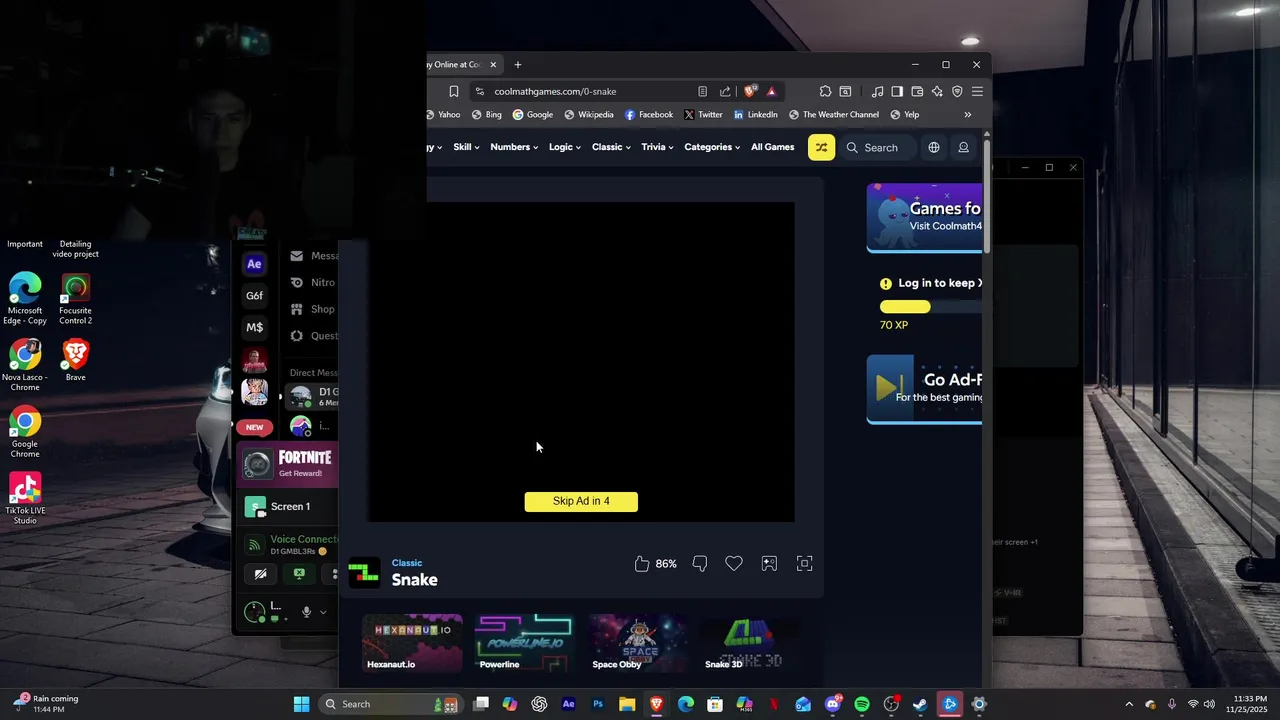The image size is (1280, 720).
Task: Open the Hexanaut.io game thumbnail
Action: [x=412, y=643]
